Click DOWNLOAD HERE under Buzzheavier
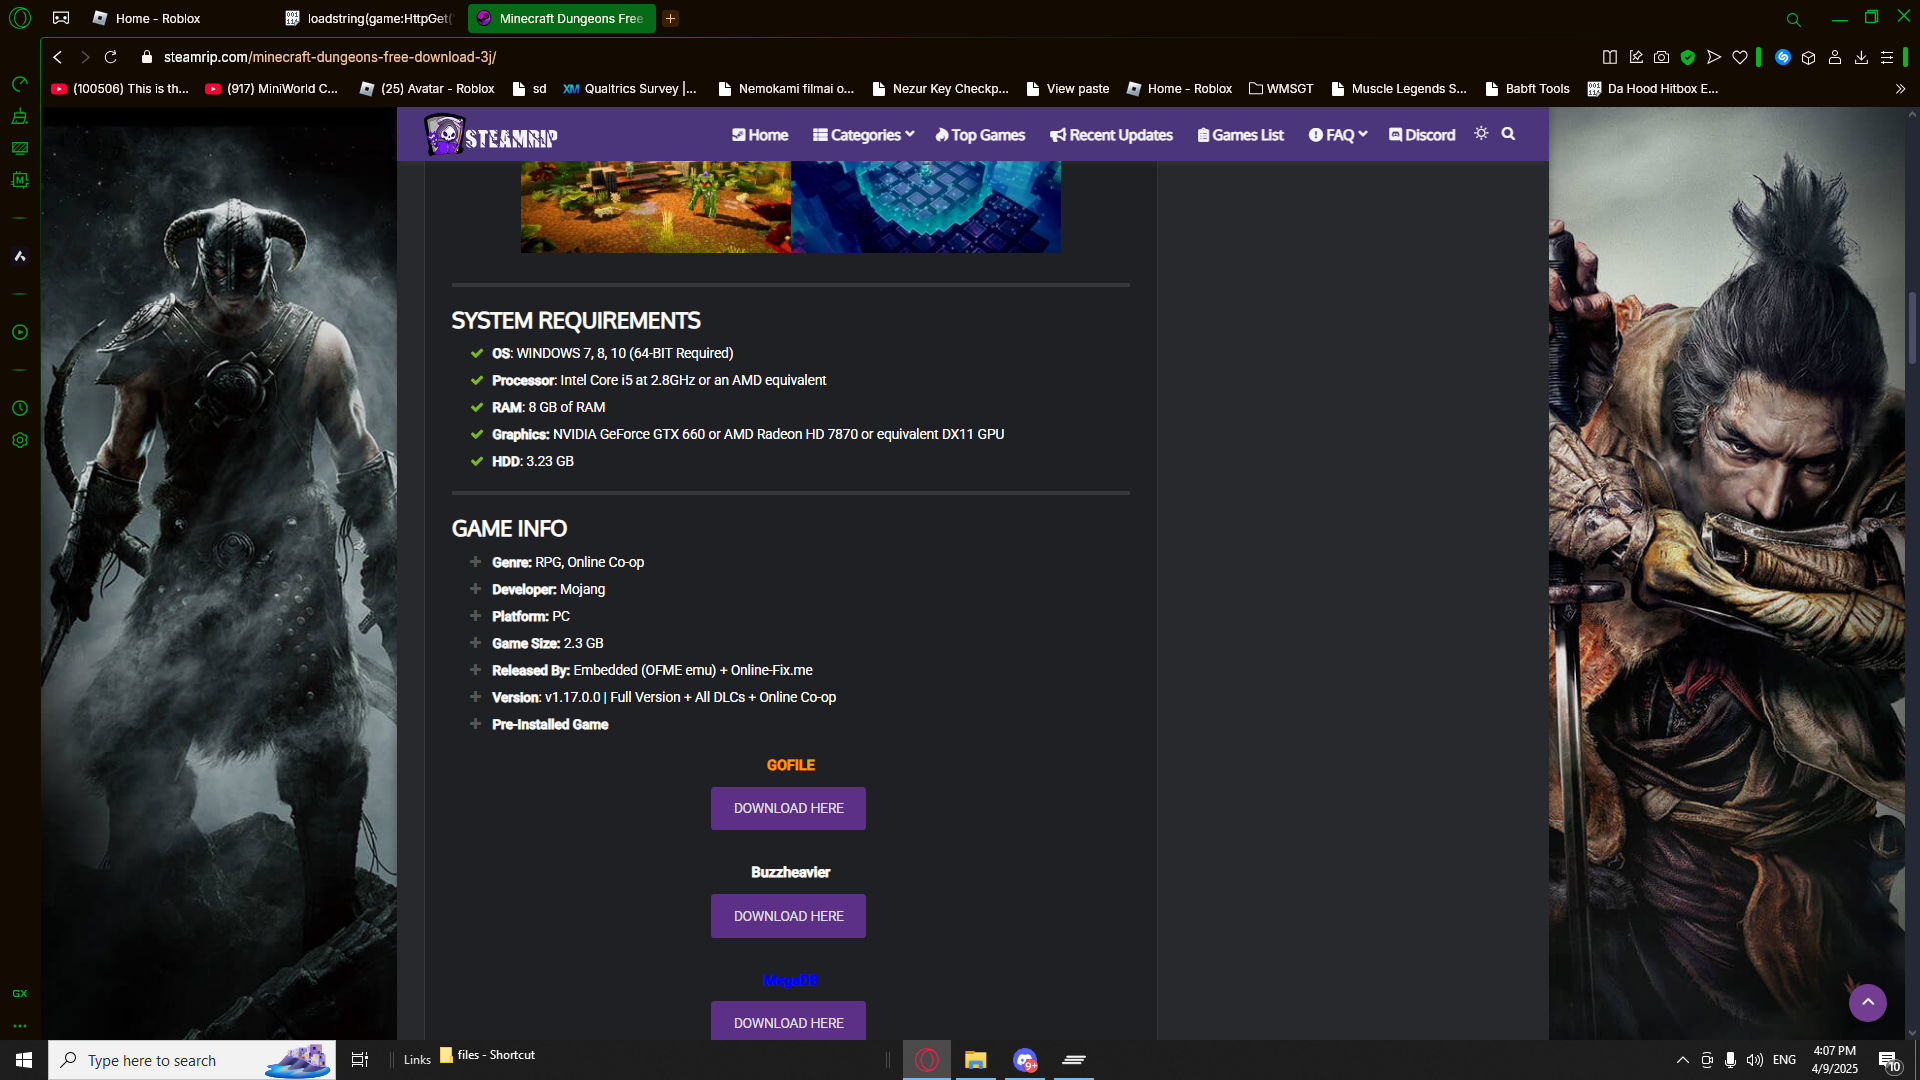The height and width of the screenshot is (1080, 1920). click(x=788, y=916)
